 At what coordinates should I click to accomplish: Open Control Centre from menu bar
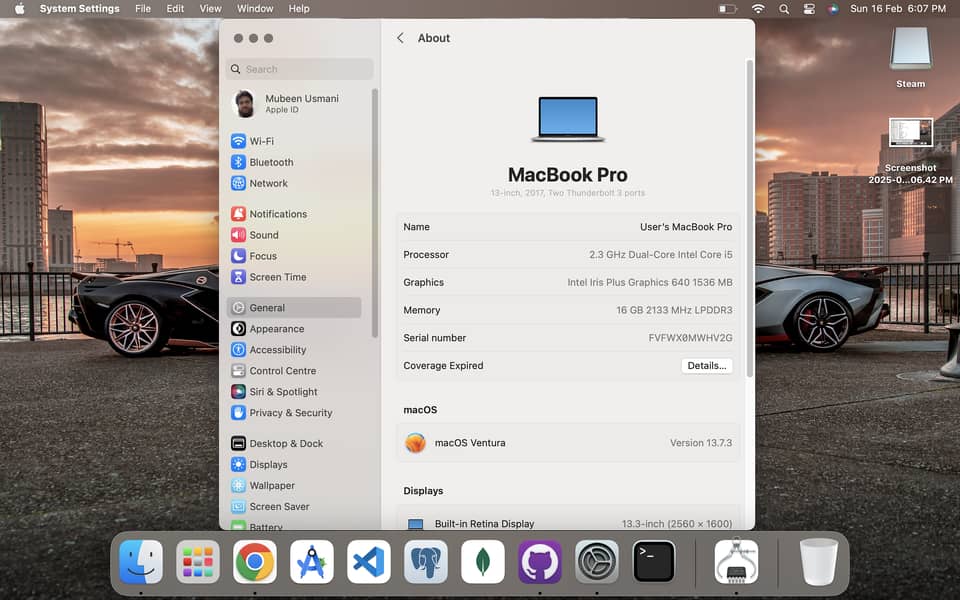[809, 9]
